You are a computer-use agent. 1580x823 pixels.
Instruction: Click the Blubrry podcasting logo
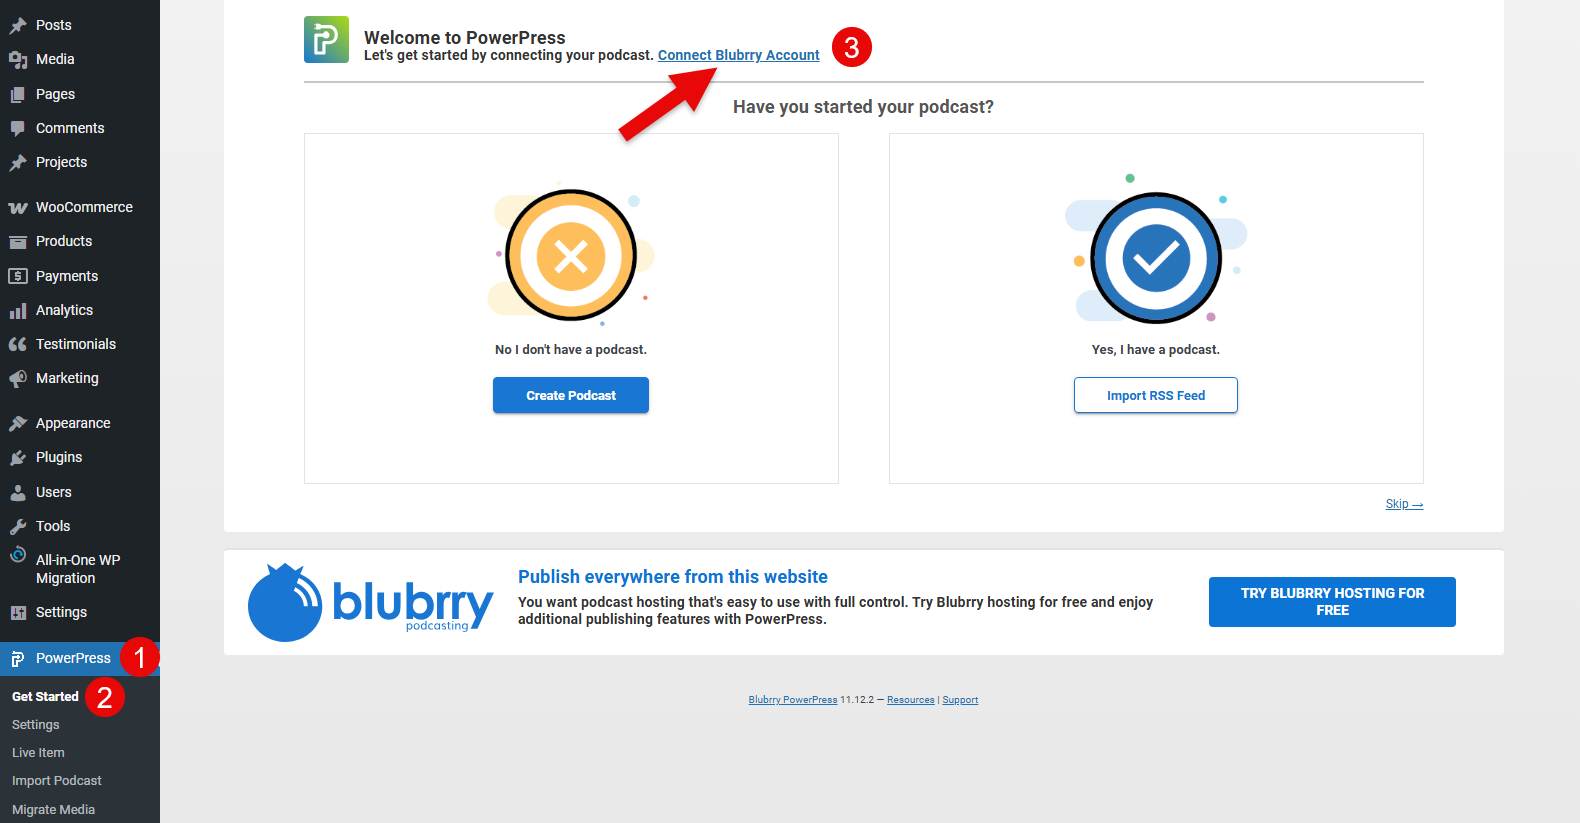pos(370,602)
